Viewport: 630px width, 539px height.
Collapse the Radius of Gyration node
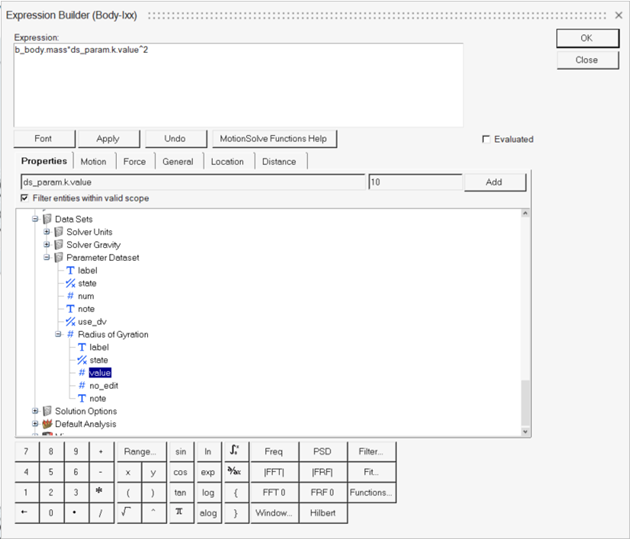pos(58,334)
